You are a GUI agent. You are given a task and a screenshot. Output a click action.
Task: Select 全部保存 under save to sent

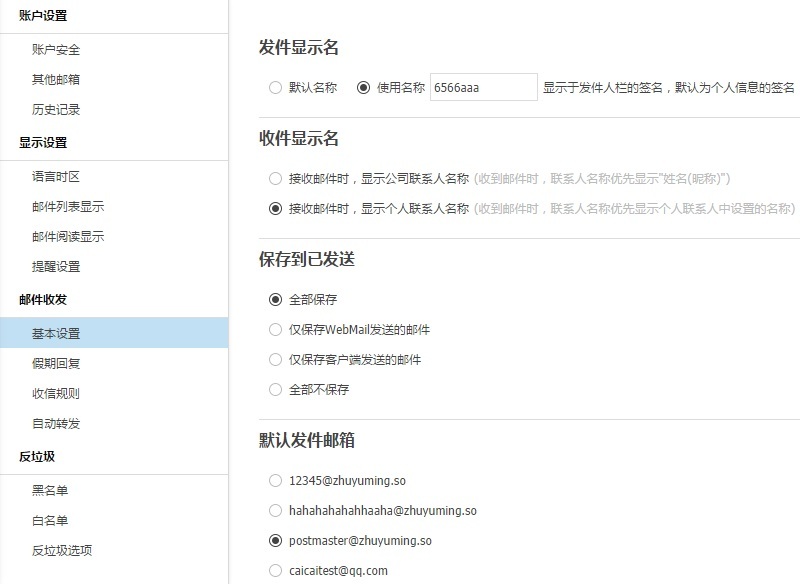click(x=275, y=299)
